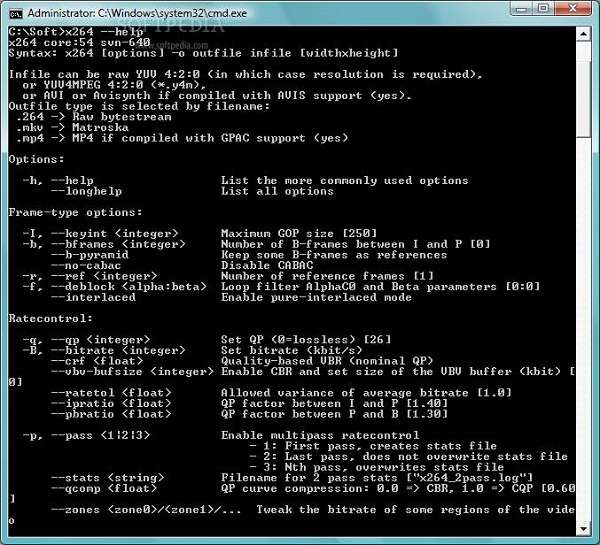Click the command line 'C:\Soft>x264 --help'

pos(76,32)
